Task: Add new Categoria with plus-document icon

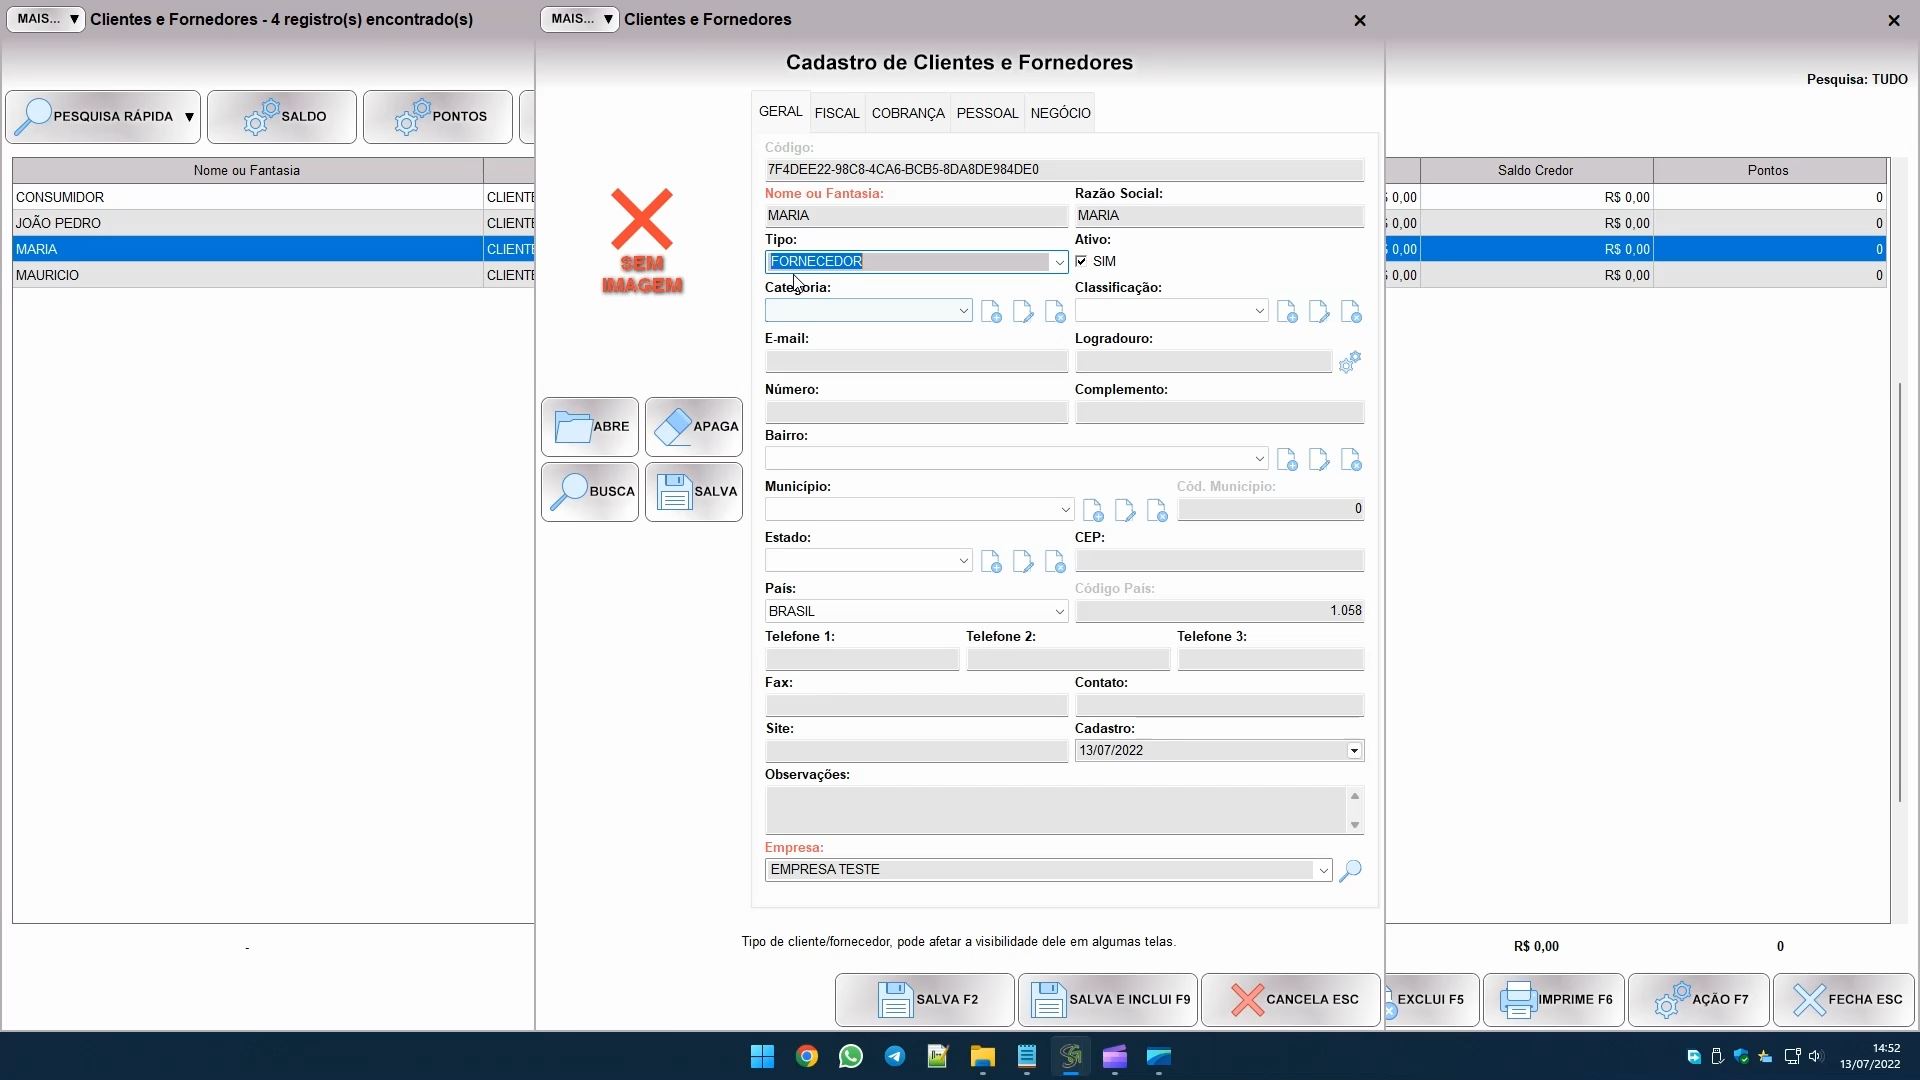Action: tap(991, 312)
